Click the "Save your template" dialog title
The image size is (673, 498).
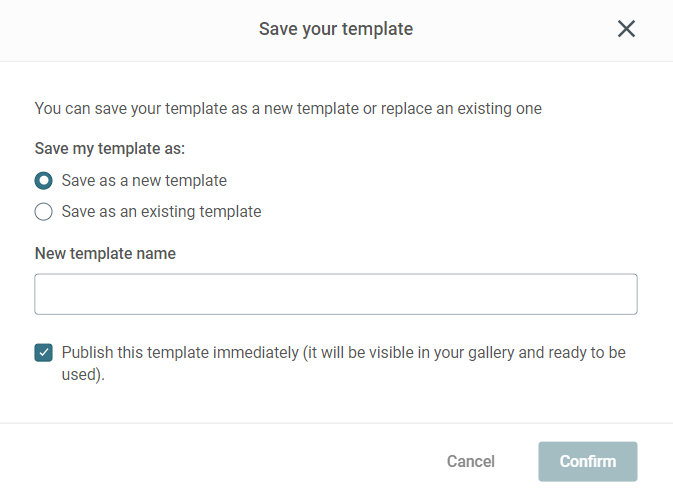coord(336,29)
